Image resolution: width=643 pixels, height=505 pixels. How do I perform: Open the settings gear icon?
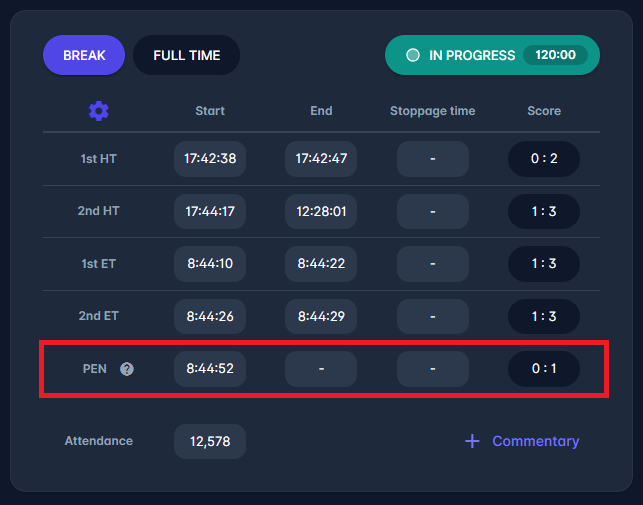tap(98, 111)
